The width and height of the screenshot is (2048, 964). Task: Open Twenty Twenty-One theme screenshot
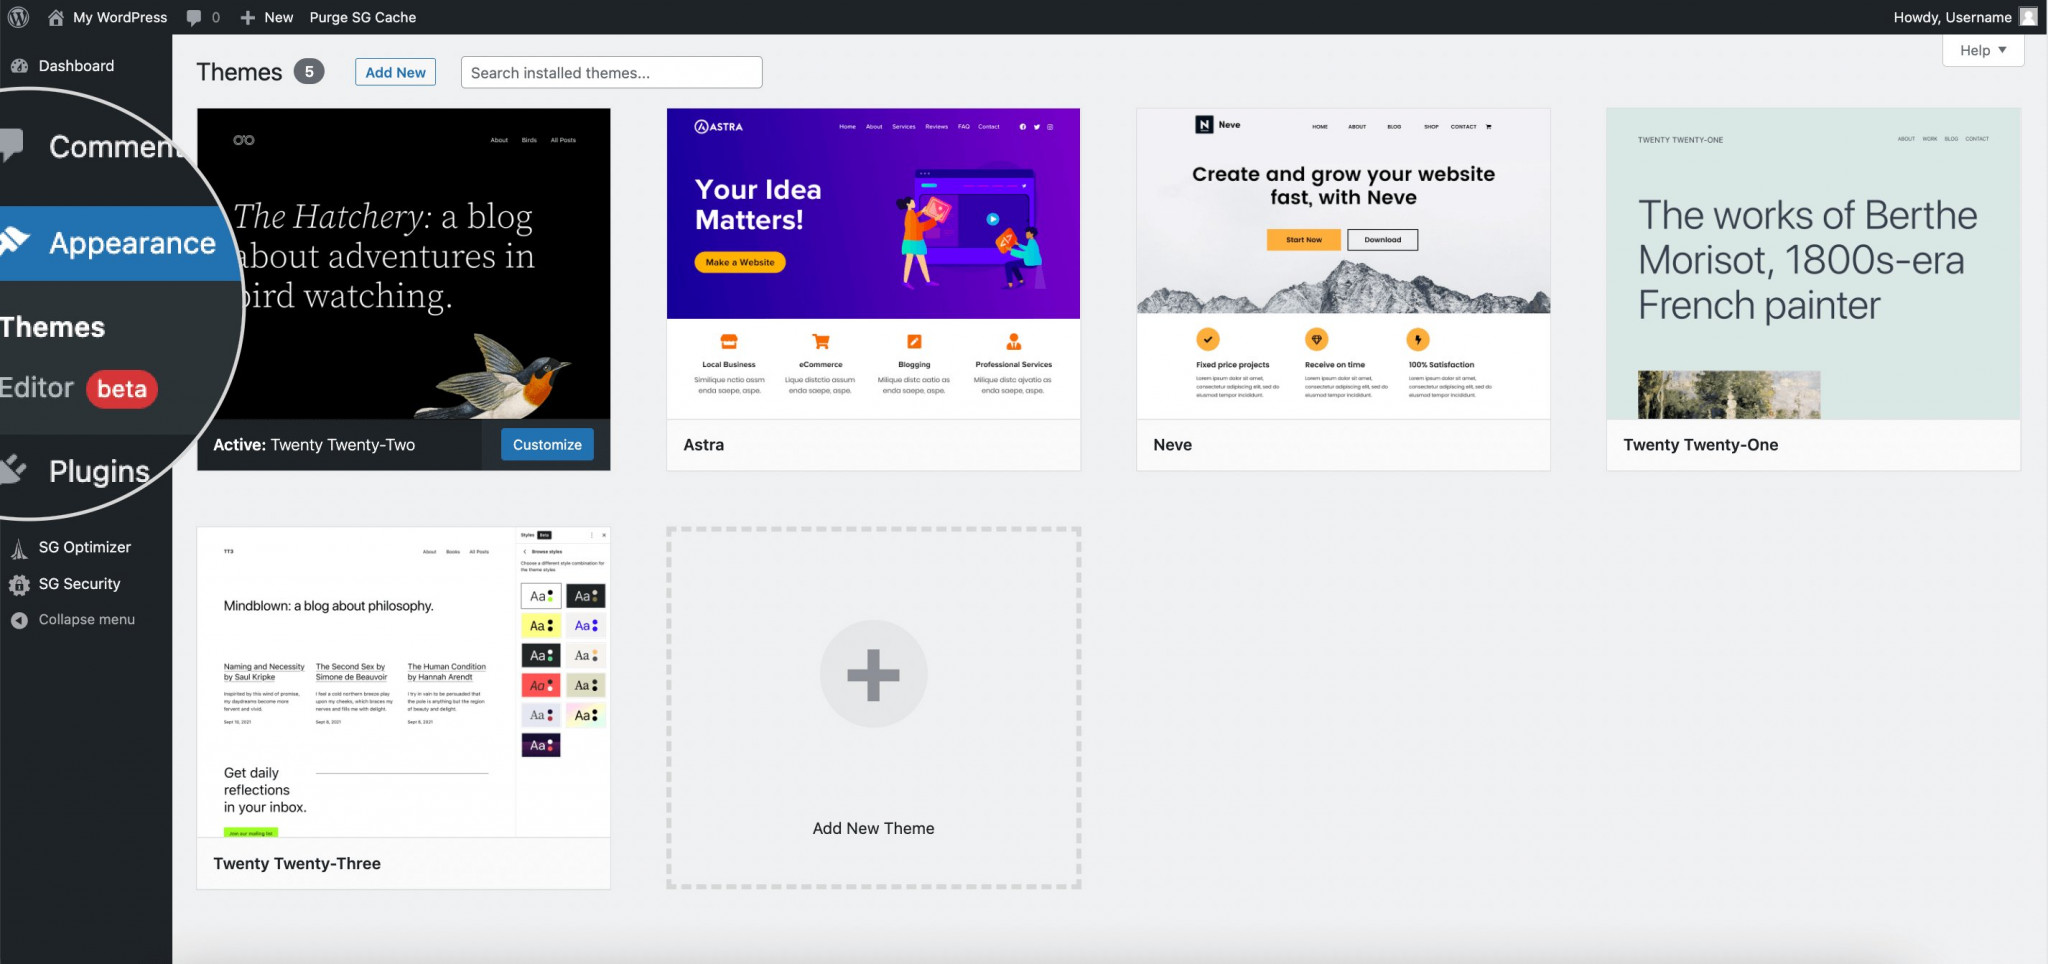tap(1813, 264)
